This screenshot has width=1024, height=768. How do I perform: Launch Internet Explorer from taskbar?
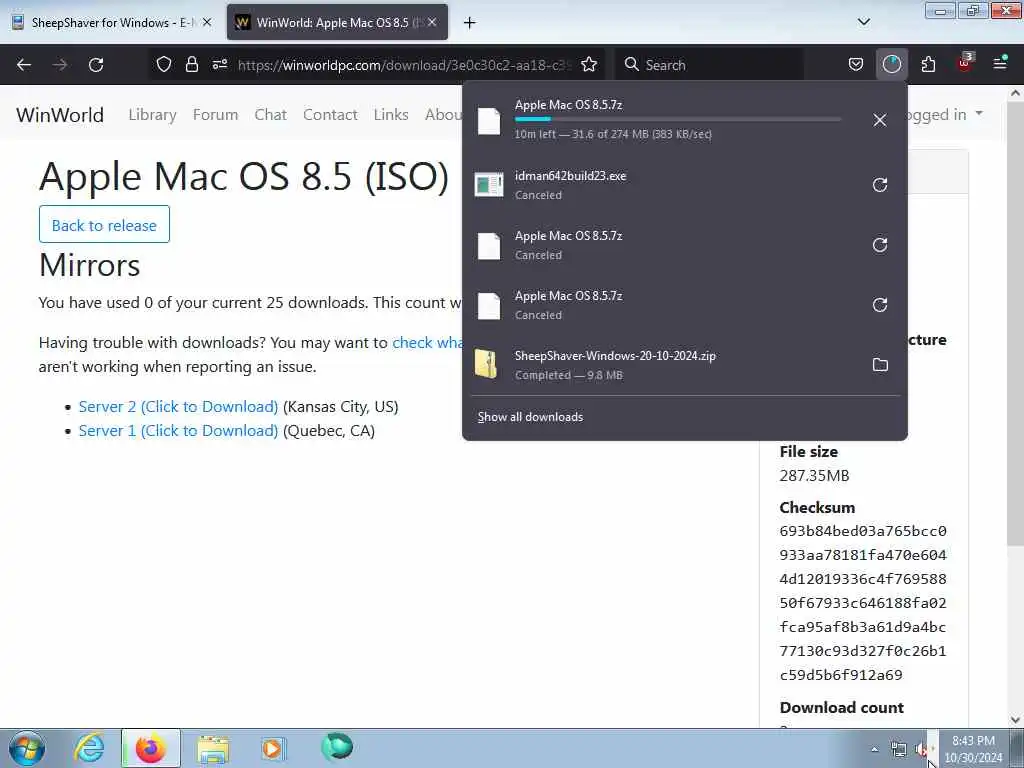coord(89,748)
